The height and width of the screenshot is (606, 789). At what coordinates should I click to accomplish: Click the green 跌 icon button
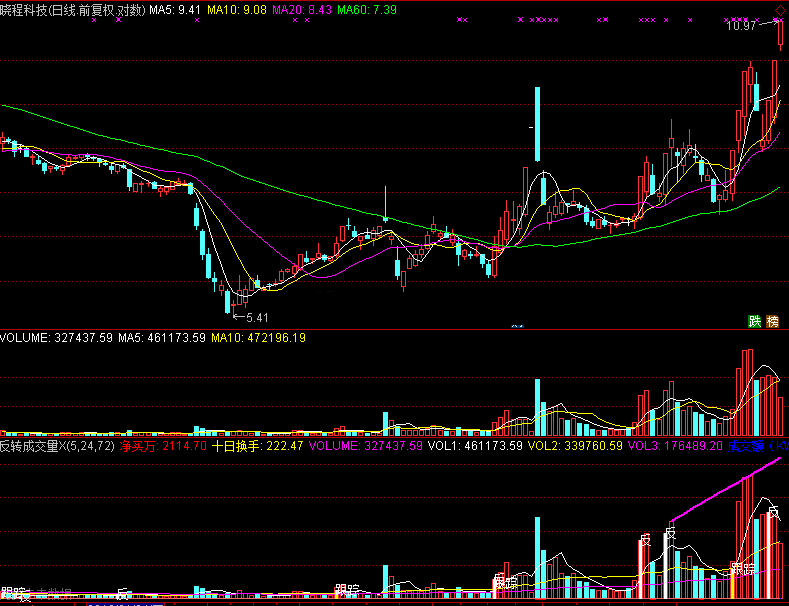754,321
